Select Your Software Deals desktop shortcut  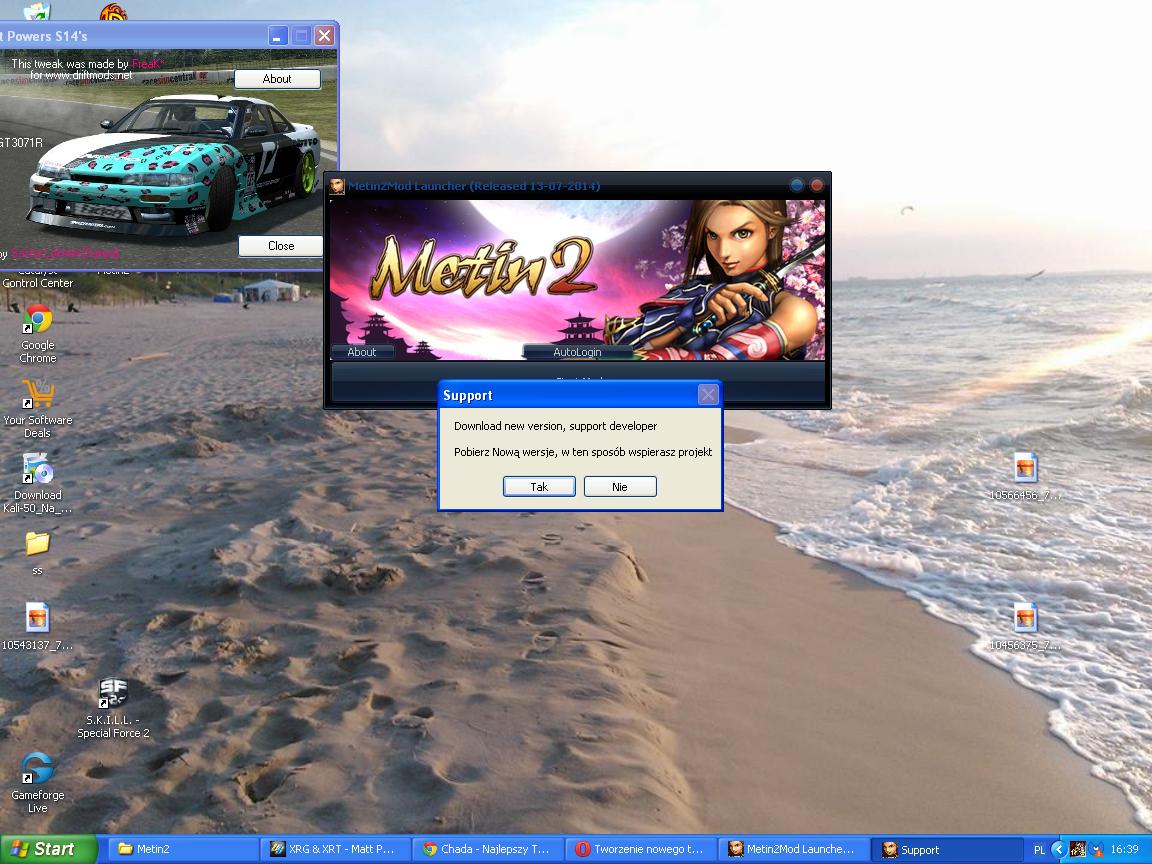(37, 409)
